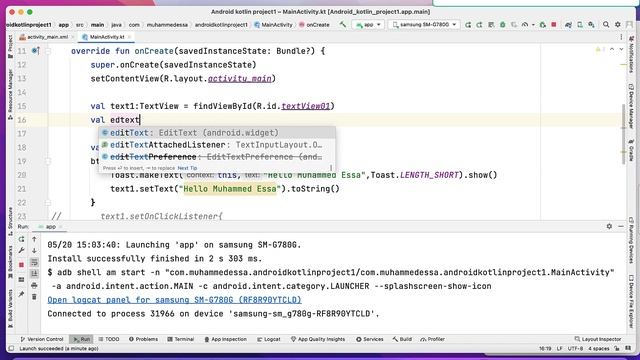Click red Stop icon in Run panel
The height and width of the screenshot is (360, 640).
tap(22, 265)
